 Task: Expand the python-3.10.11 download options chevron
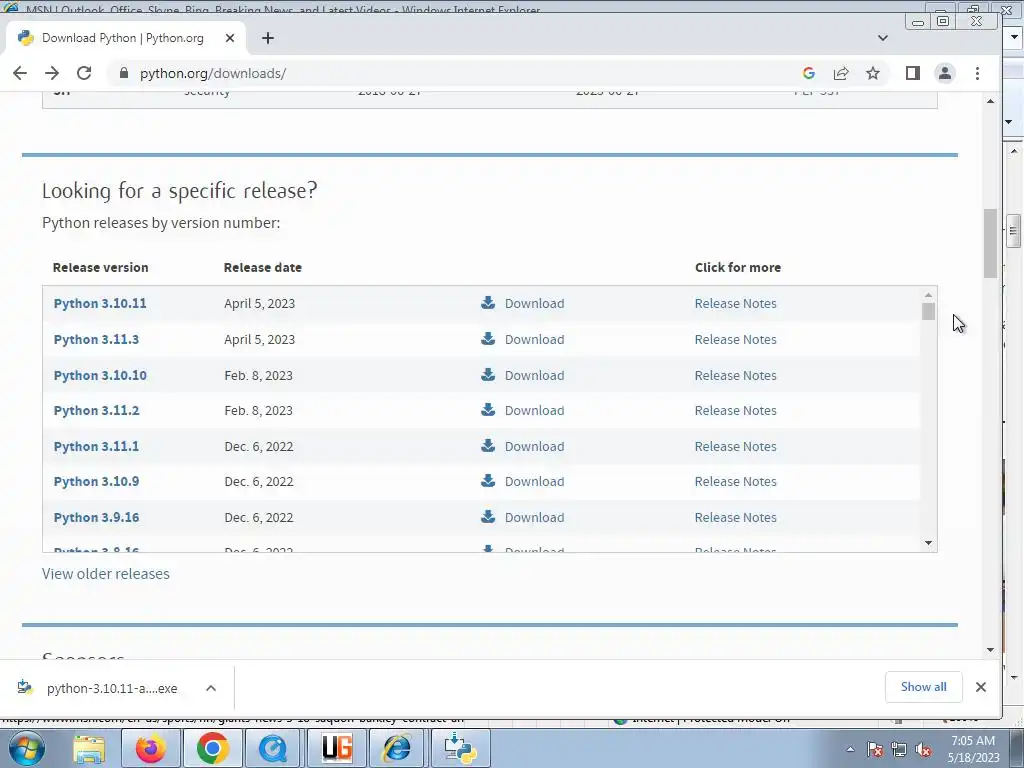coord(211,688)
